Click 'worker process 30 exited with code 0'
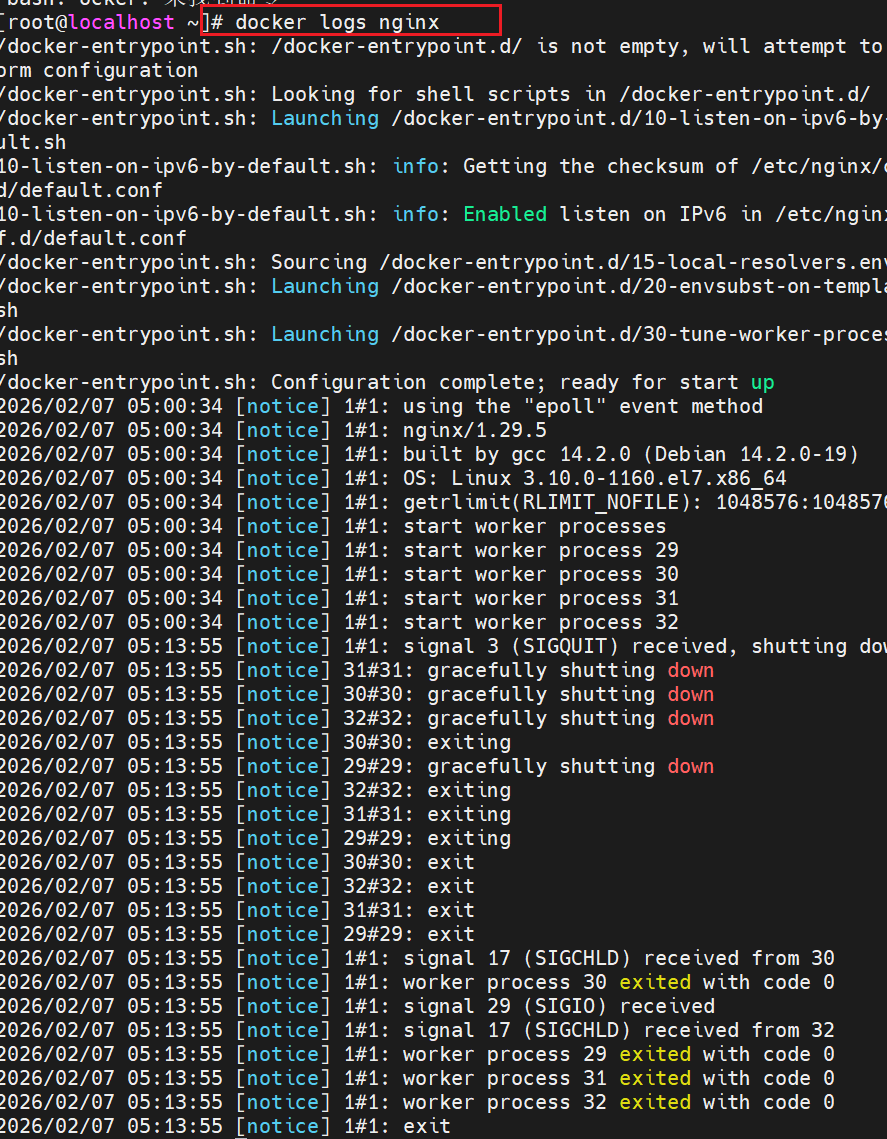 417,981
